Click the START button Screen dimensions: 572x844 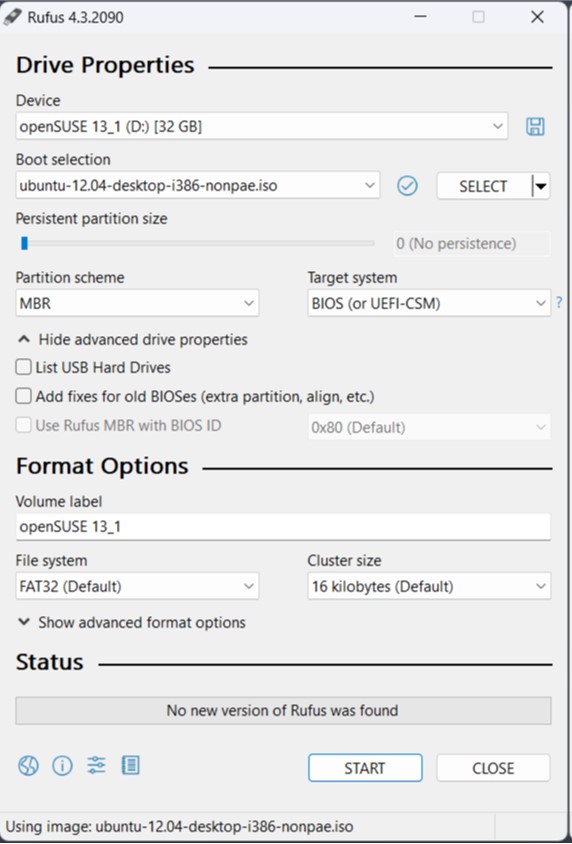click(x=365, y=768)
